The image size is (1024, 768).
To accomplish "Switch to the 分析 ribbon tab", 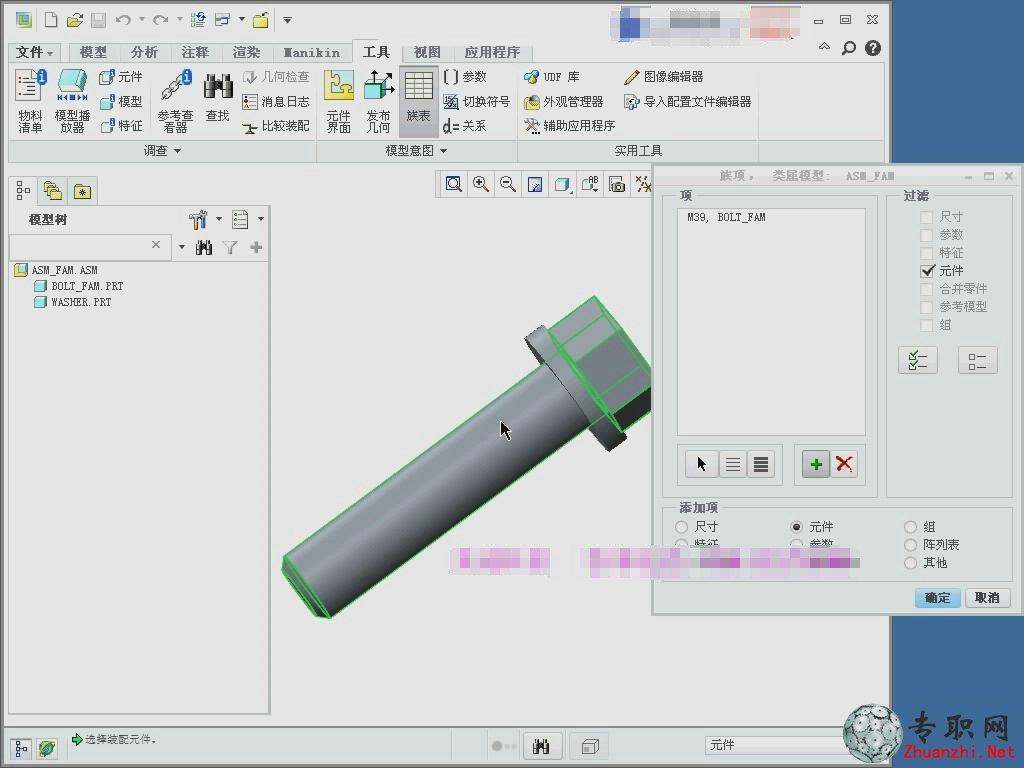I will pyautogui.click(x=144, y=52).
